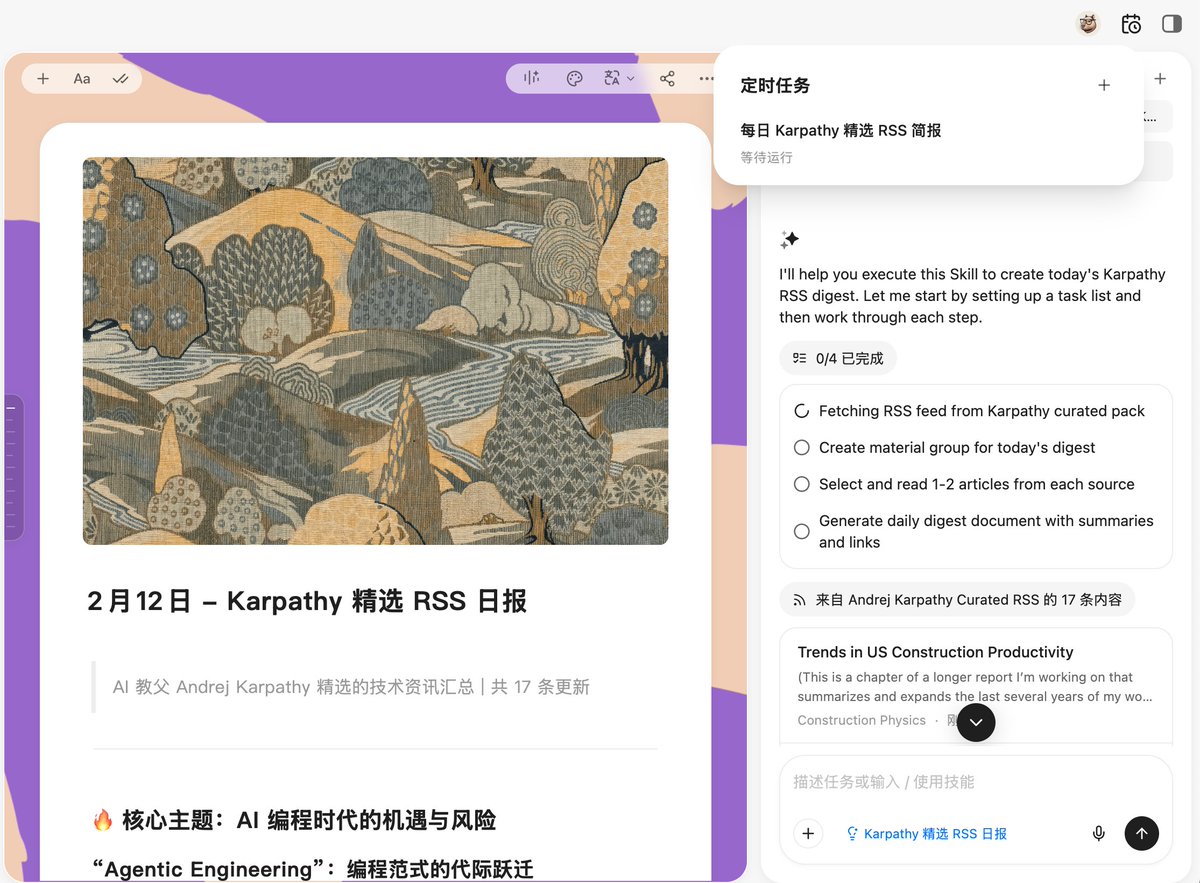The width and height of the screenshot is (1200, 883).
Task: Click the palette icon to change theme
Action: 574,77
